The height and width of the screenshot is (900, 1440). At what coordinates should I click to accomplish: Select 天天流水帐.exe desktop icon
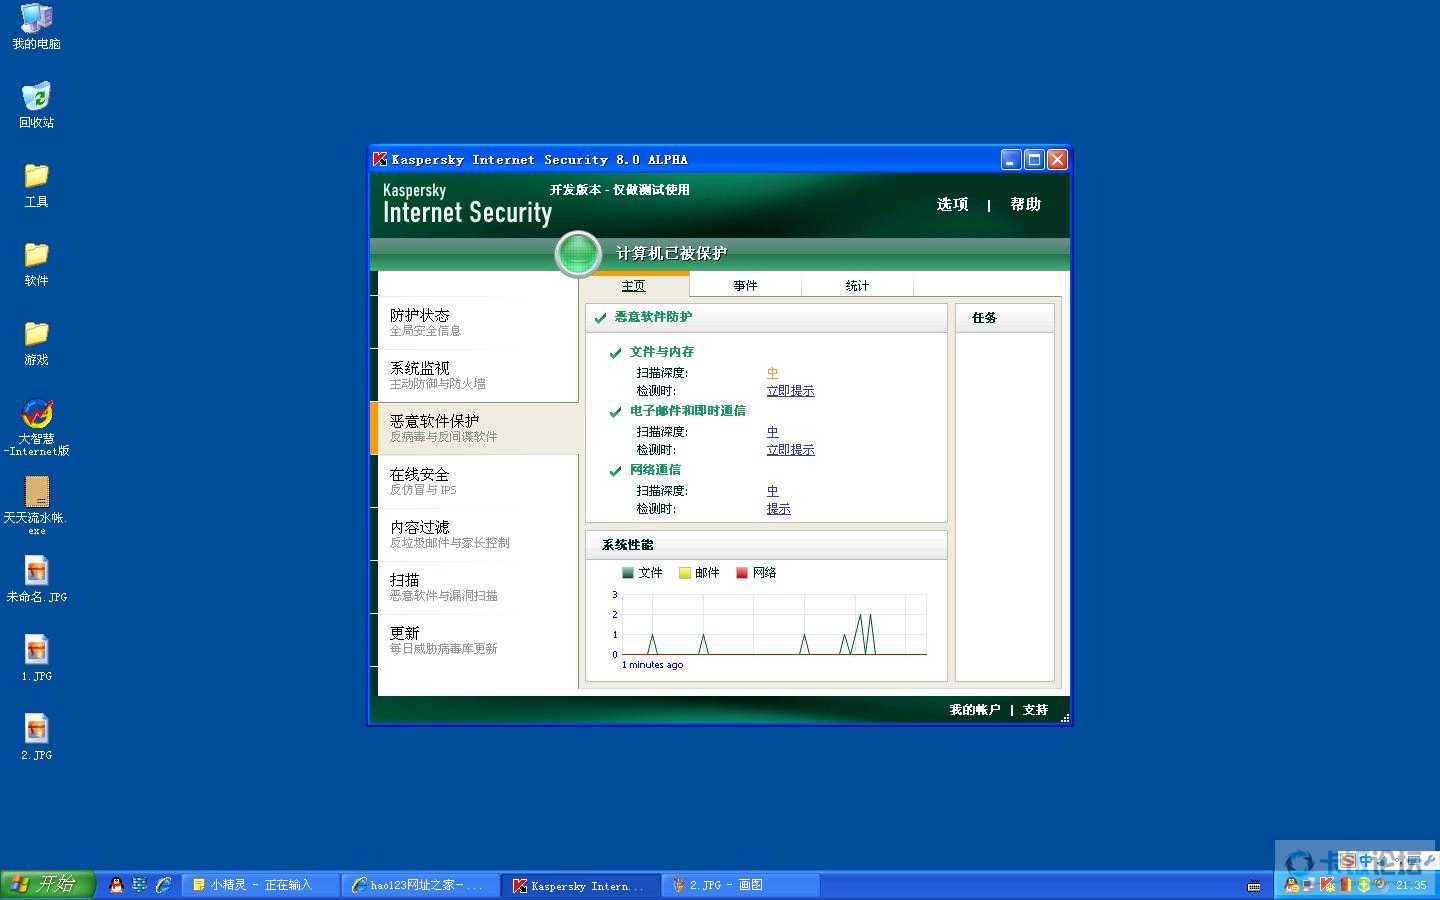36,506
